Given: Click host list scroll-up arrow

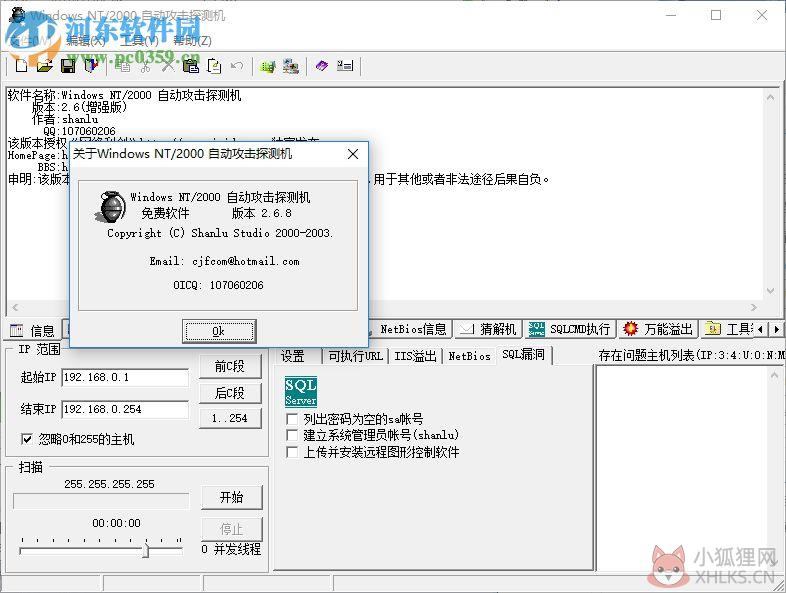Looking at the screenshot, I should (774, 375).
